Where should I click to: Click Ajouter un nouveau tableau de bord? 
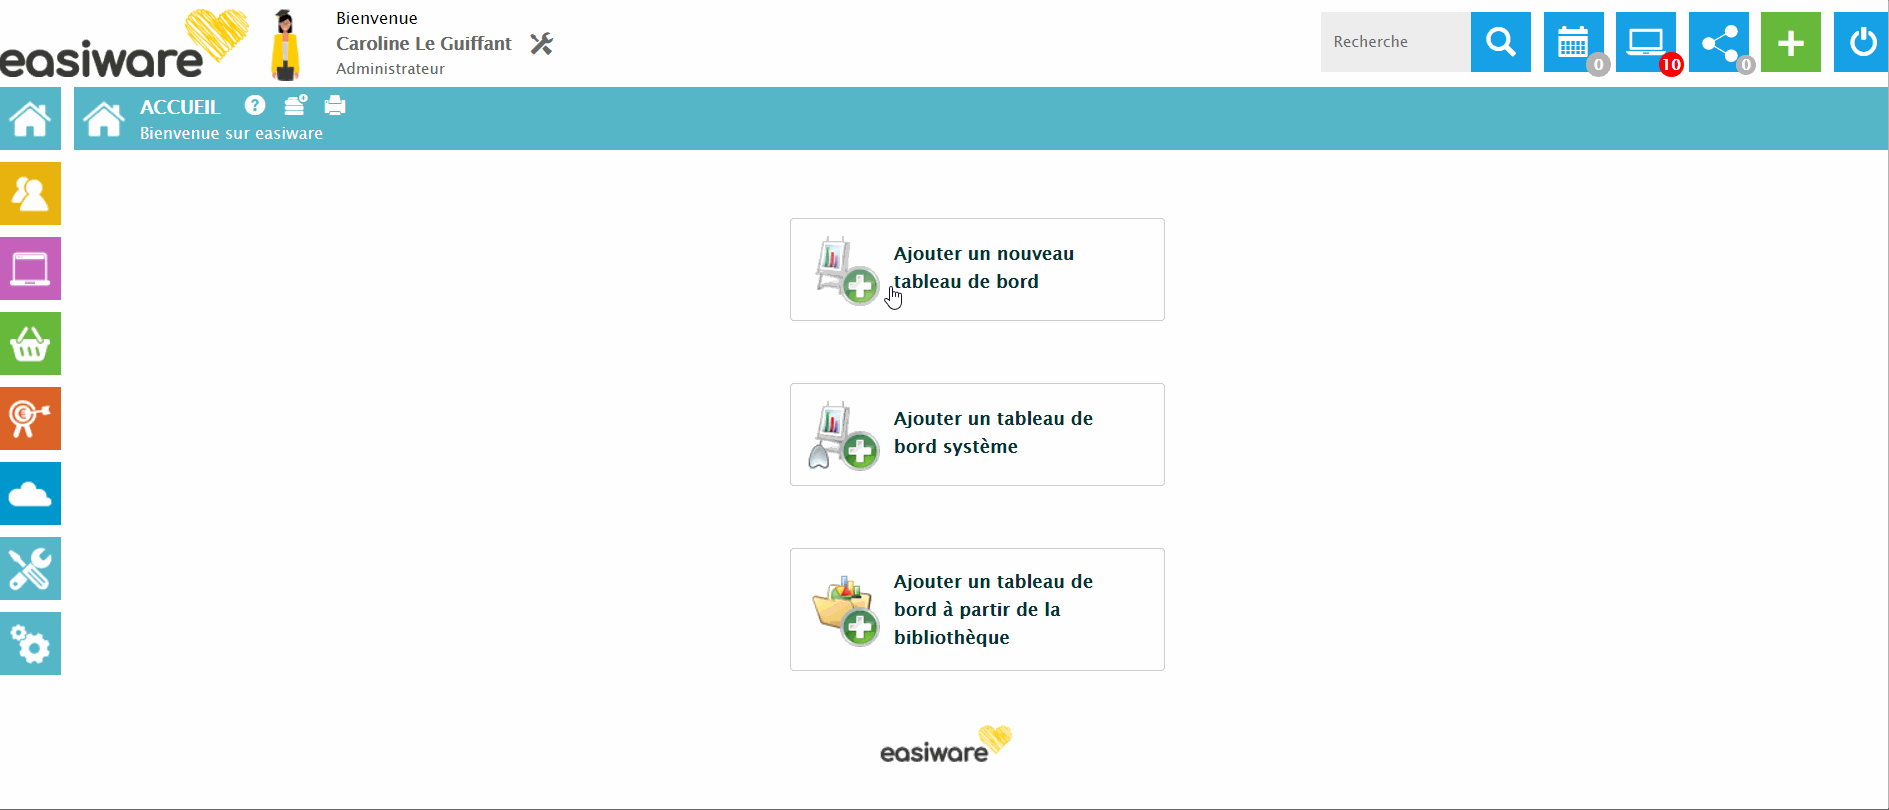tap(977, 269)
